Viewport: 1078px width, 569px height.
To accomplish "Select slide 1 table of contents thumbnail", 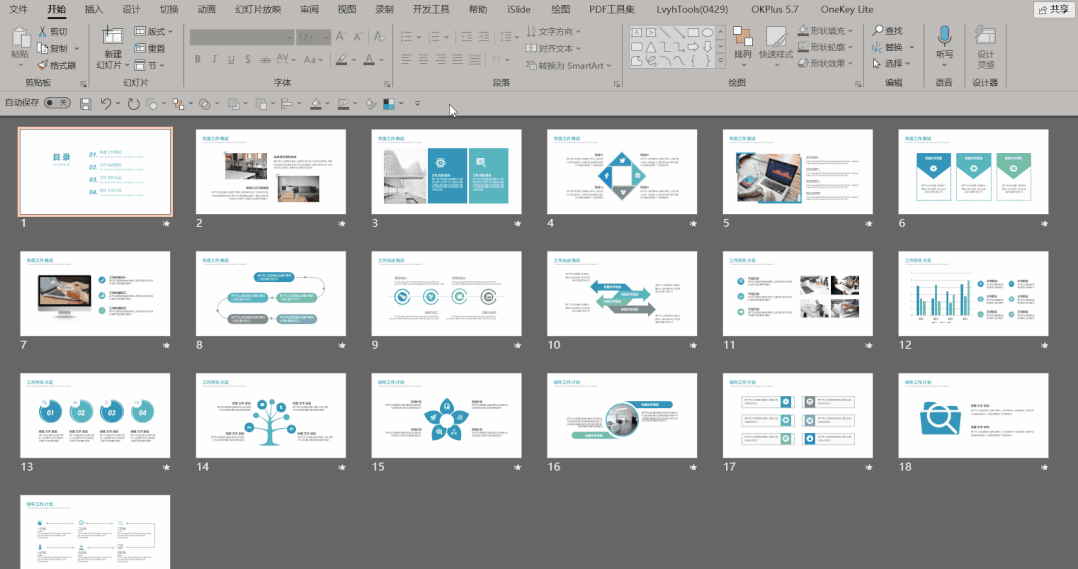I will 95,172.
